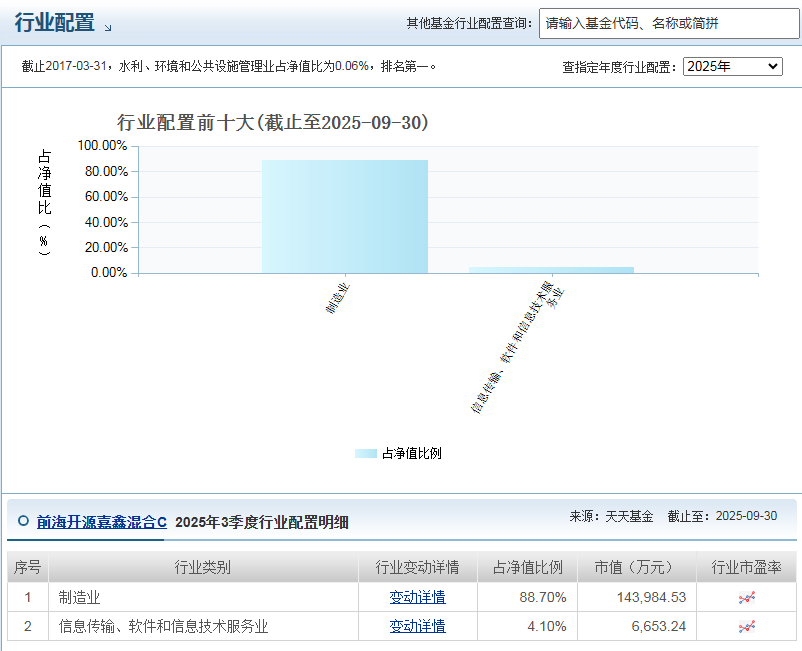The image size is (802, 651).
Task: Click 变动详情 in the 信息传输 row
Action: [420, 626]
